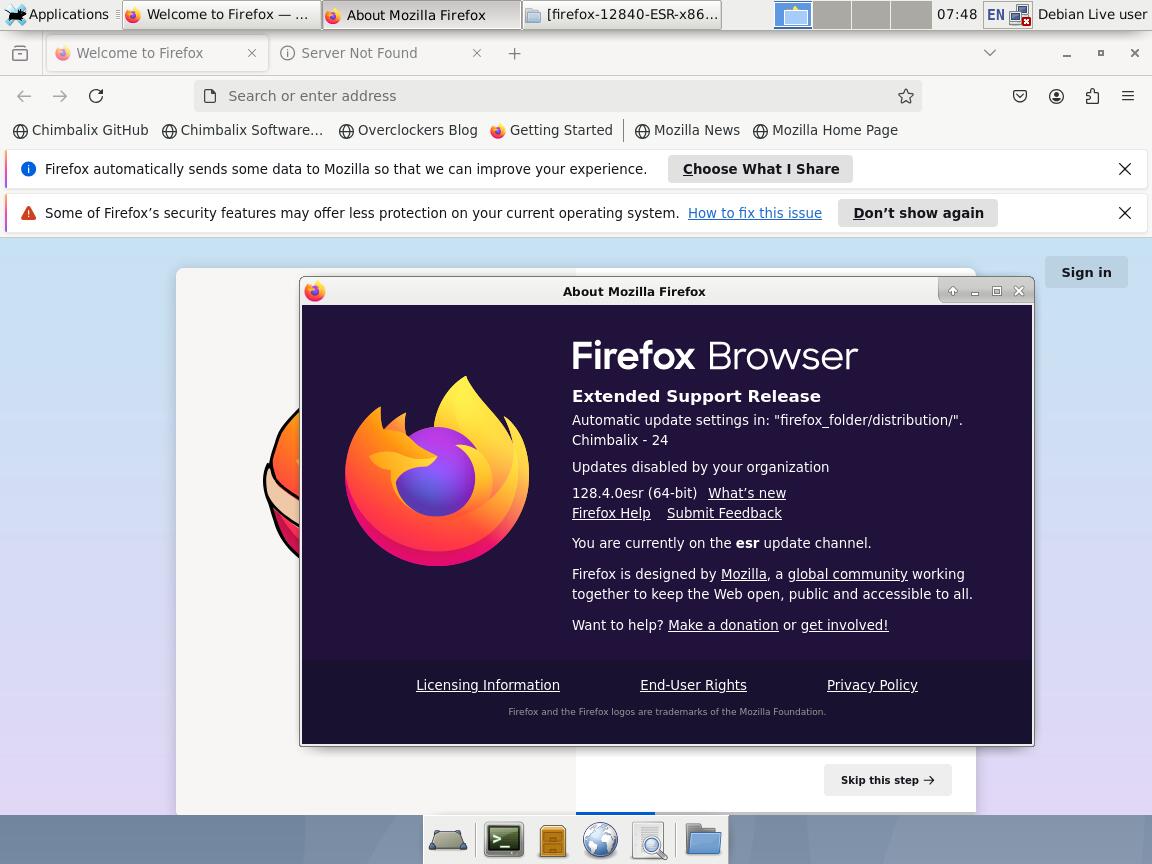Switch to the Welcome to Firefox tab

coord(156,53)
